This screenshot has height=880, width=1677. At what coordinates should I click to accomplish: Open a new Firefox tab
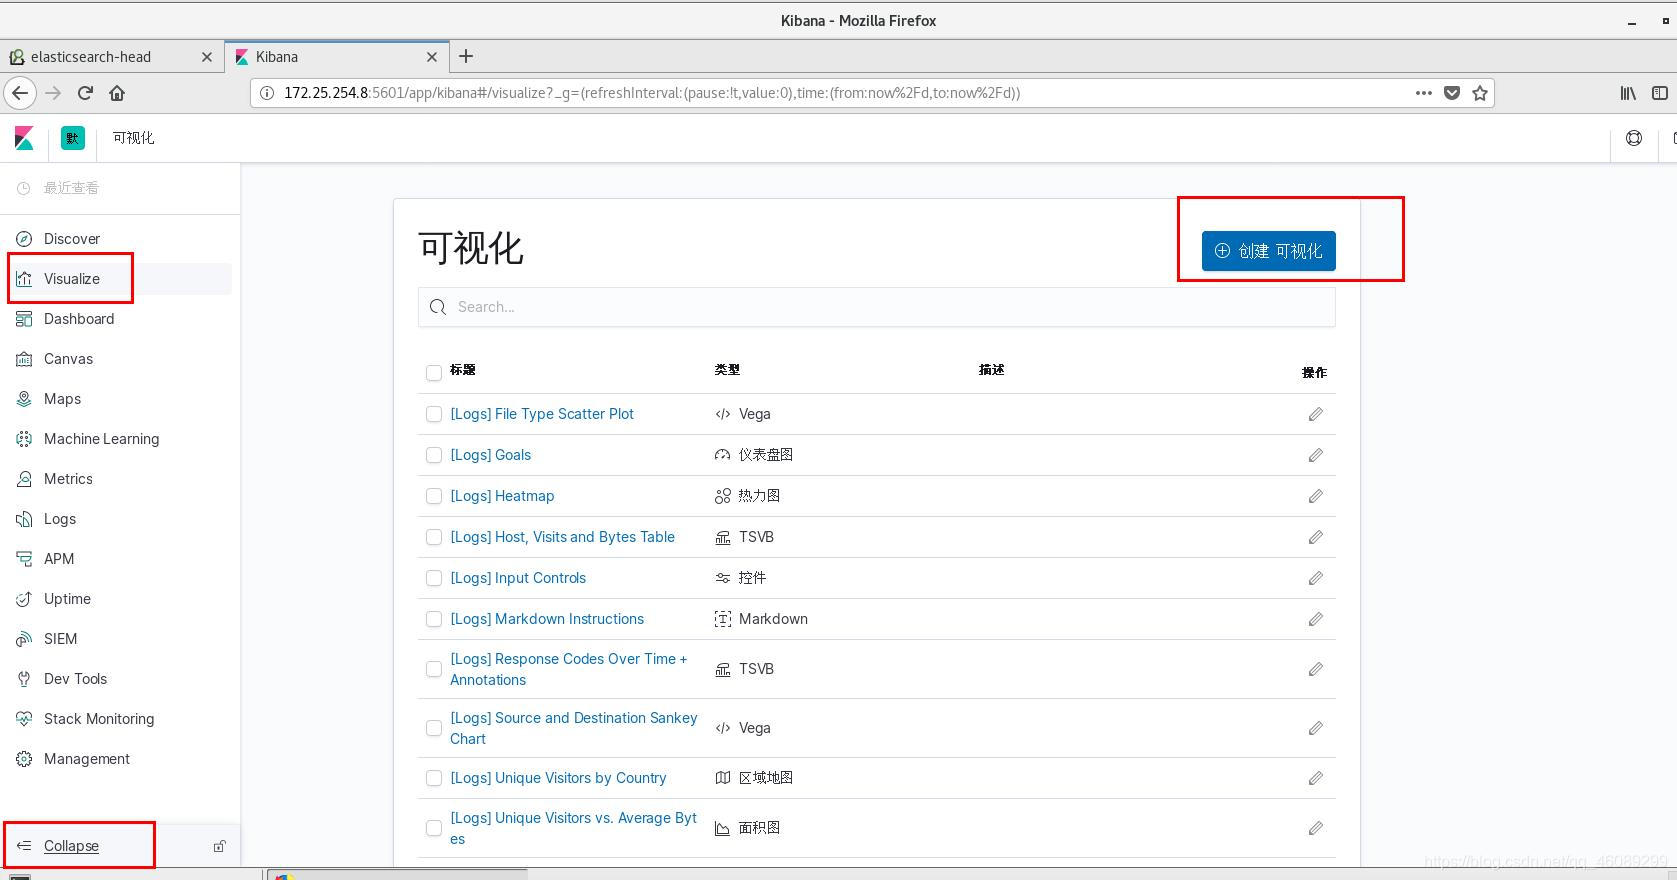click(466, 57)
